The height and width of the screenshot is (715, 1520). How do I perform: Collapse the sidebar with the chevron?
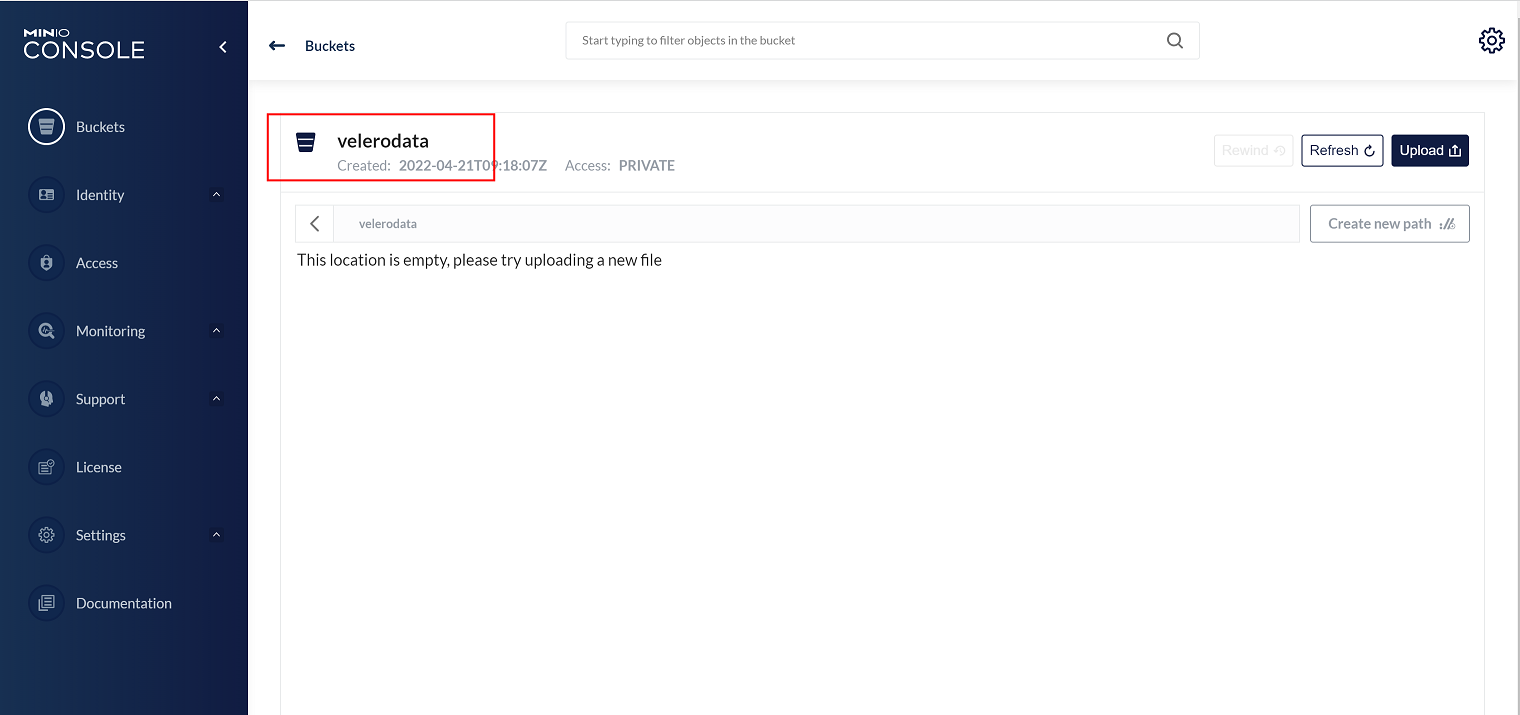pyautogui.click(x=223, y=47)
